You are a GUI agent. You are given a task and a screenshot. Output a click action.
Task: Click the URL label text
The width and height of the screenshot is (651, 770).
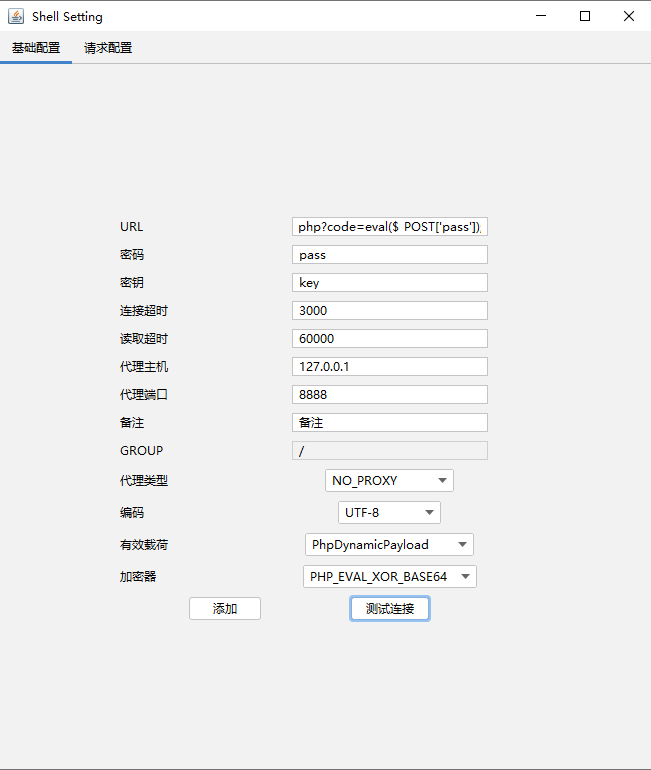(132, 226)
